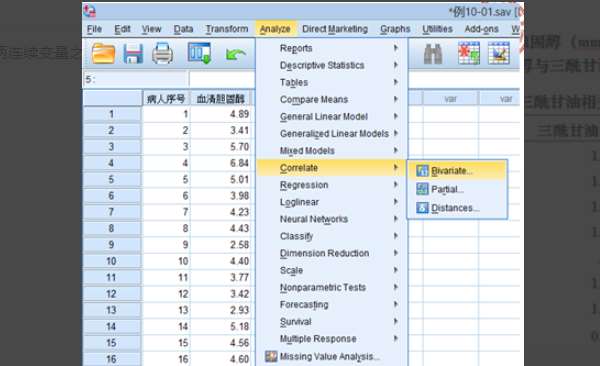Select row header number 16
This screenshot has height=366, width=600.
(x=111, y=359)
